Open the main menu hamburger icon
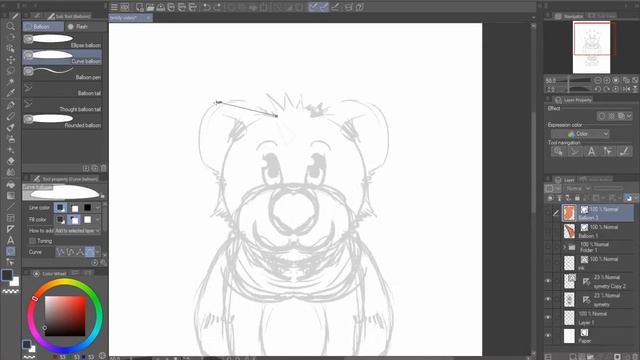640x360 pixels. tap(114, 7)
